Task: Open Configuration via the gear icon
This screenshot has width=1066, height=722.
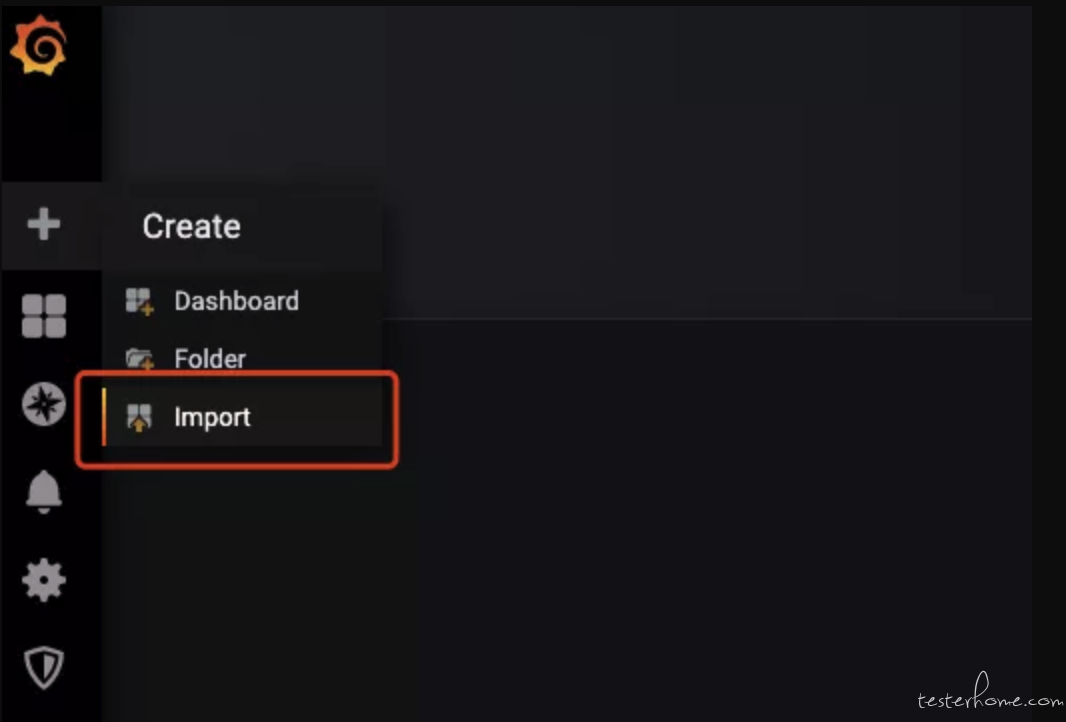Action: point(44,580)
